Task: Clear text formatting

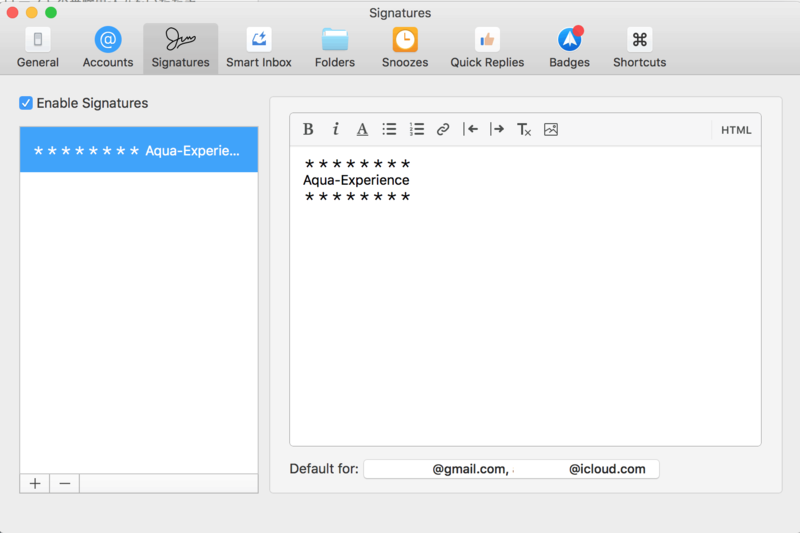Action: 524,130
